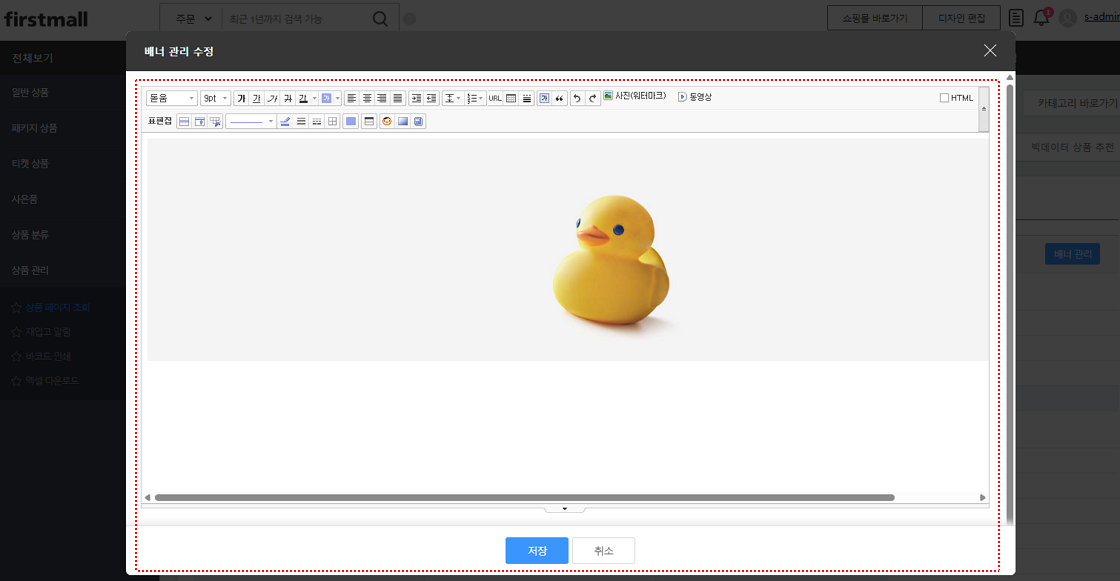
Task: Cancel editing with the 취소 button
Action: click(604, 550)
